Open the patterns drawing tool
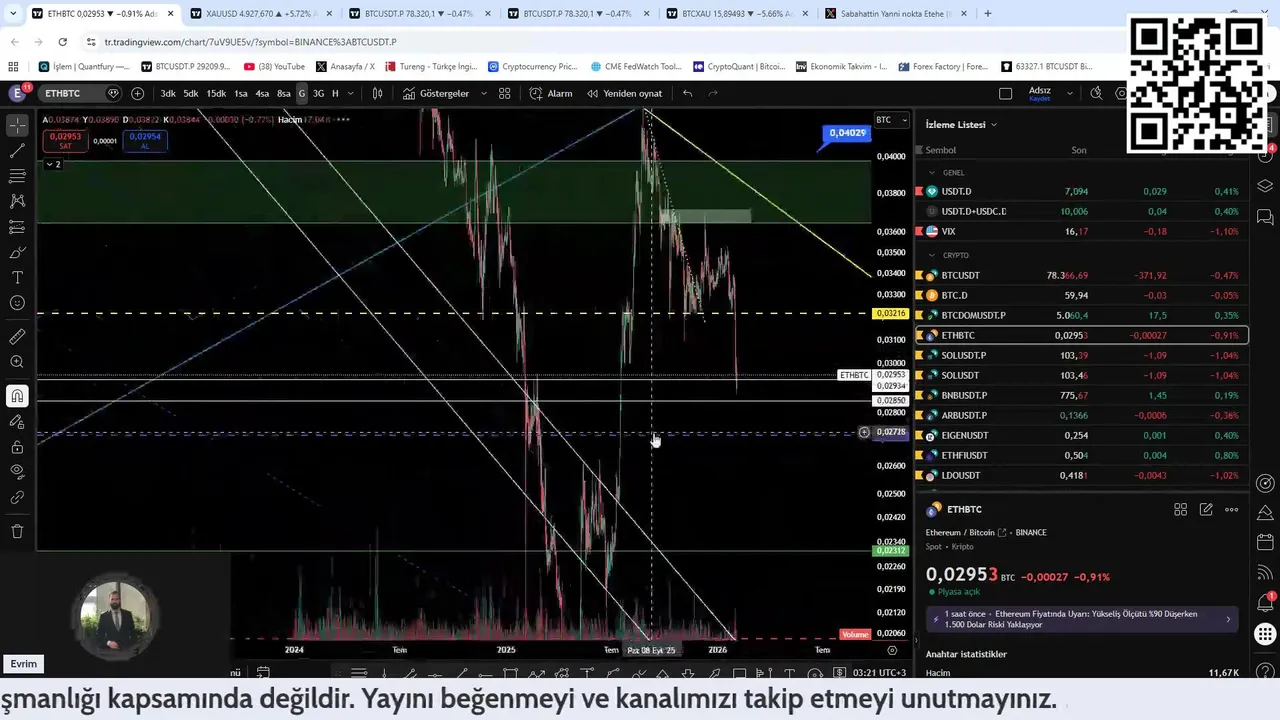This screenshot has width=1280, height=720. 17,201
